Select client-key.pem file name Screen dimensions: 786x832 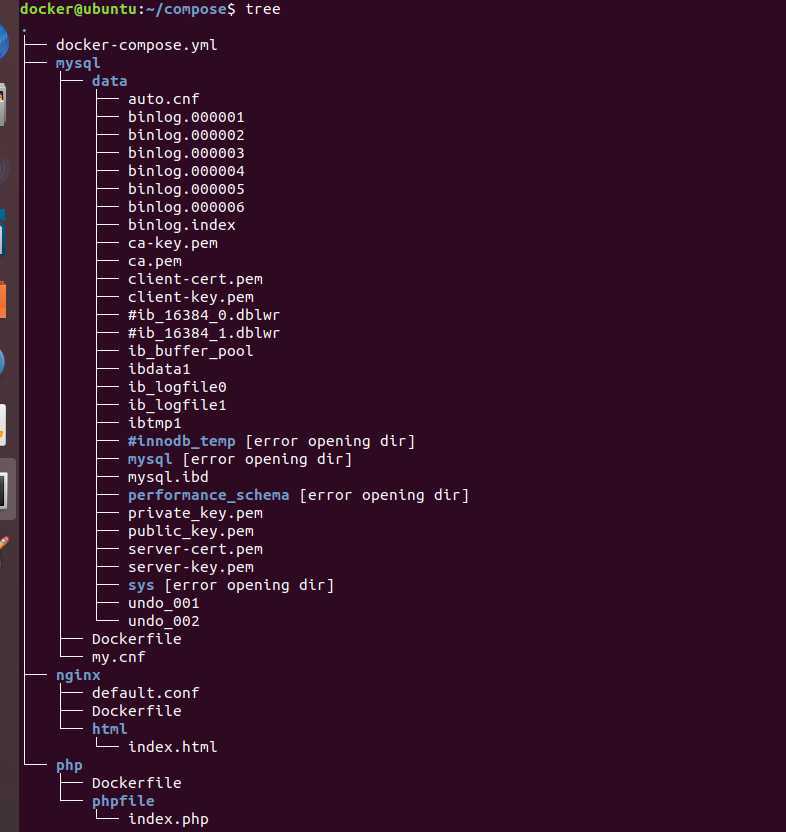point(191,298)
